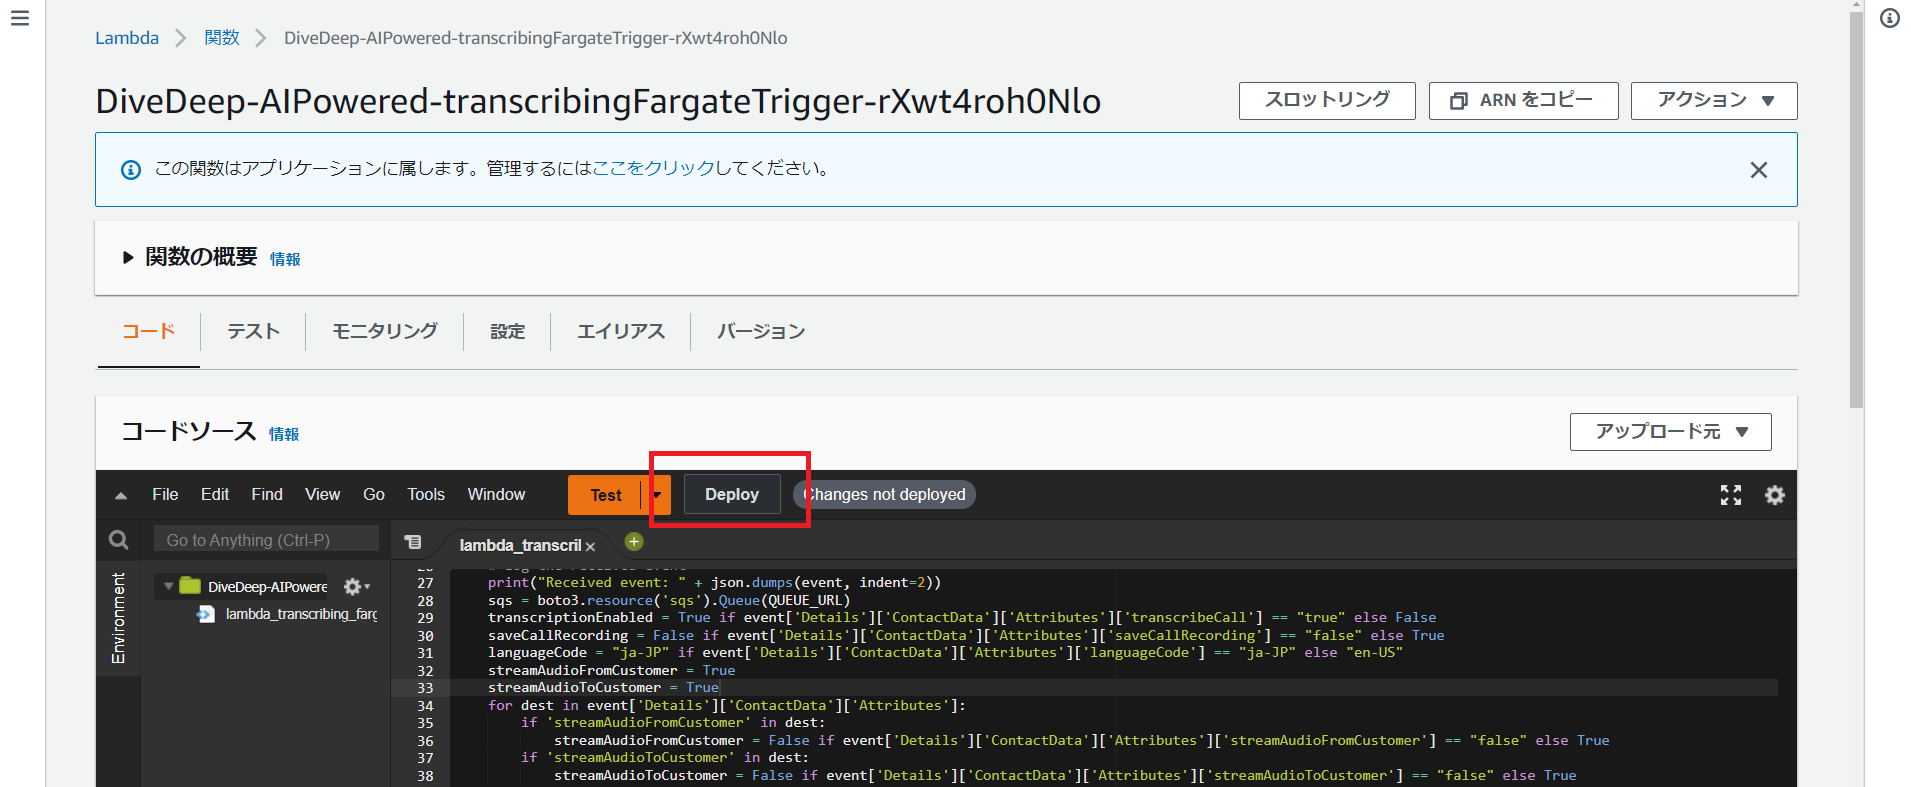Click the Test button
Viewport: 1911px width, 787px height.
(605, 495)
